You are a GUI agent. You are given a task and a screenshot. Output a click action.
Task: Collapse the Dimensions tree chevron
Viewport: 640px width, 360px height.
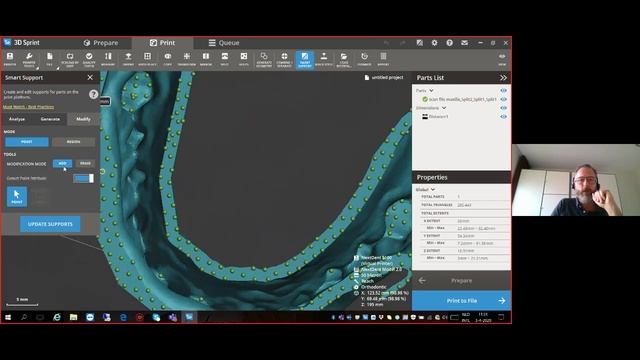click(x=444, y=108)
